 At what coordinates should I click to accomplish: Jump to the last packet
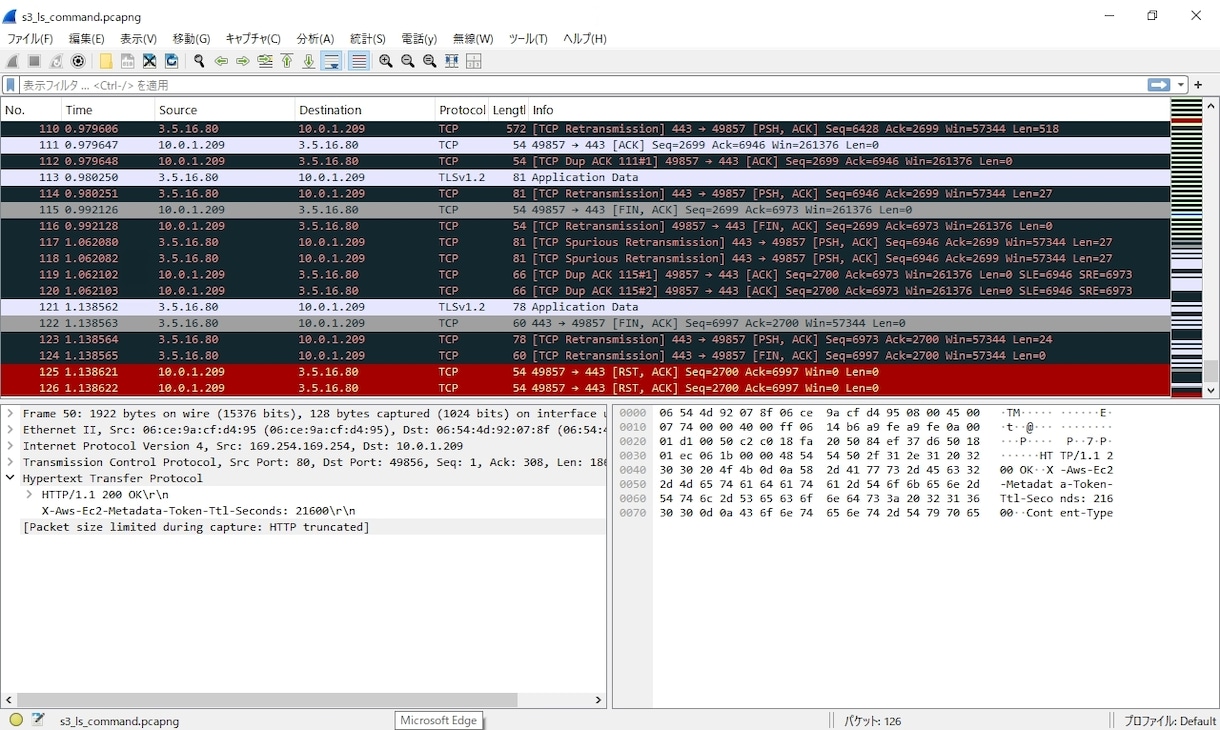click(x=309, y=61)
